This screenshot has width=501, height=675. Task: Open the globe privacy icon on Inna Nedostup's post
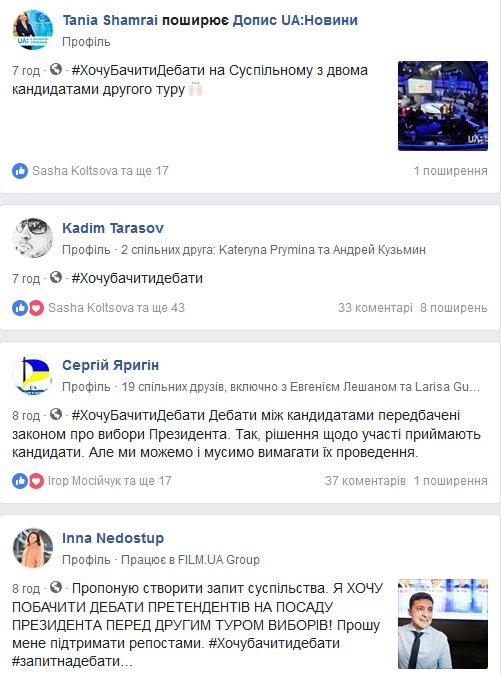(56, 587)
